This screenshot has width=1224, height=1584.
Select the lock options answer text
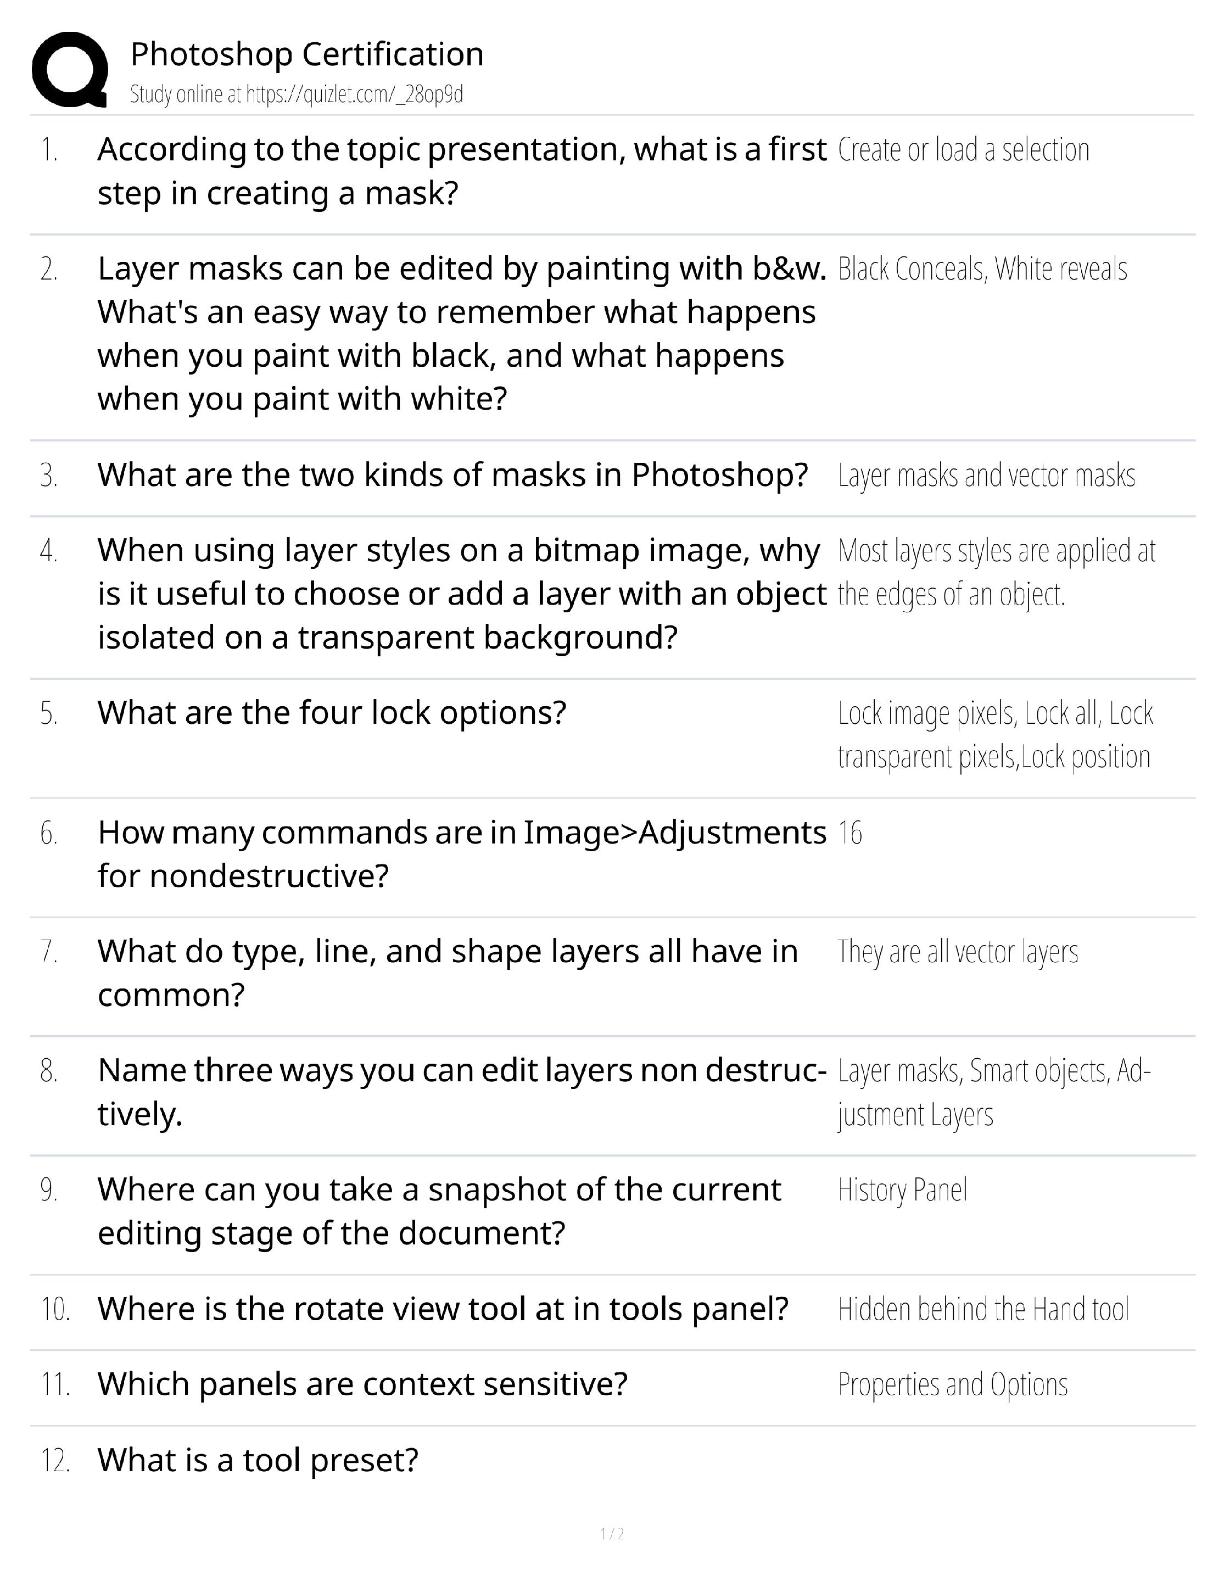995,735
